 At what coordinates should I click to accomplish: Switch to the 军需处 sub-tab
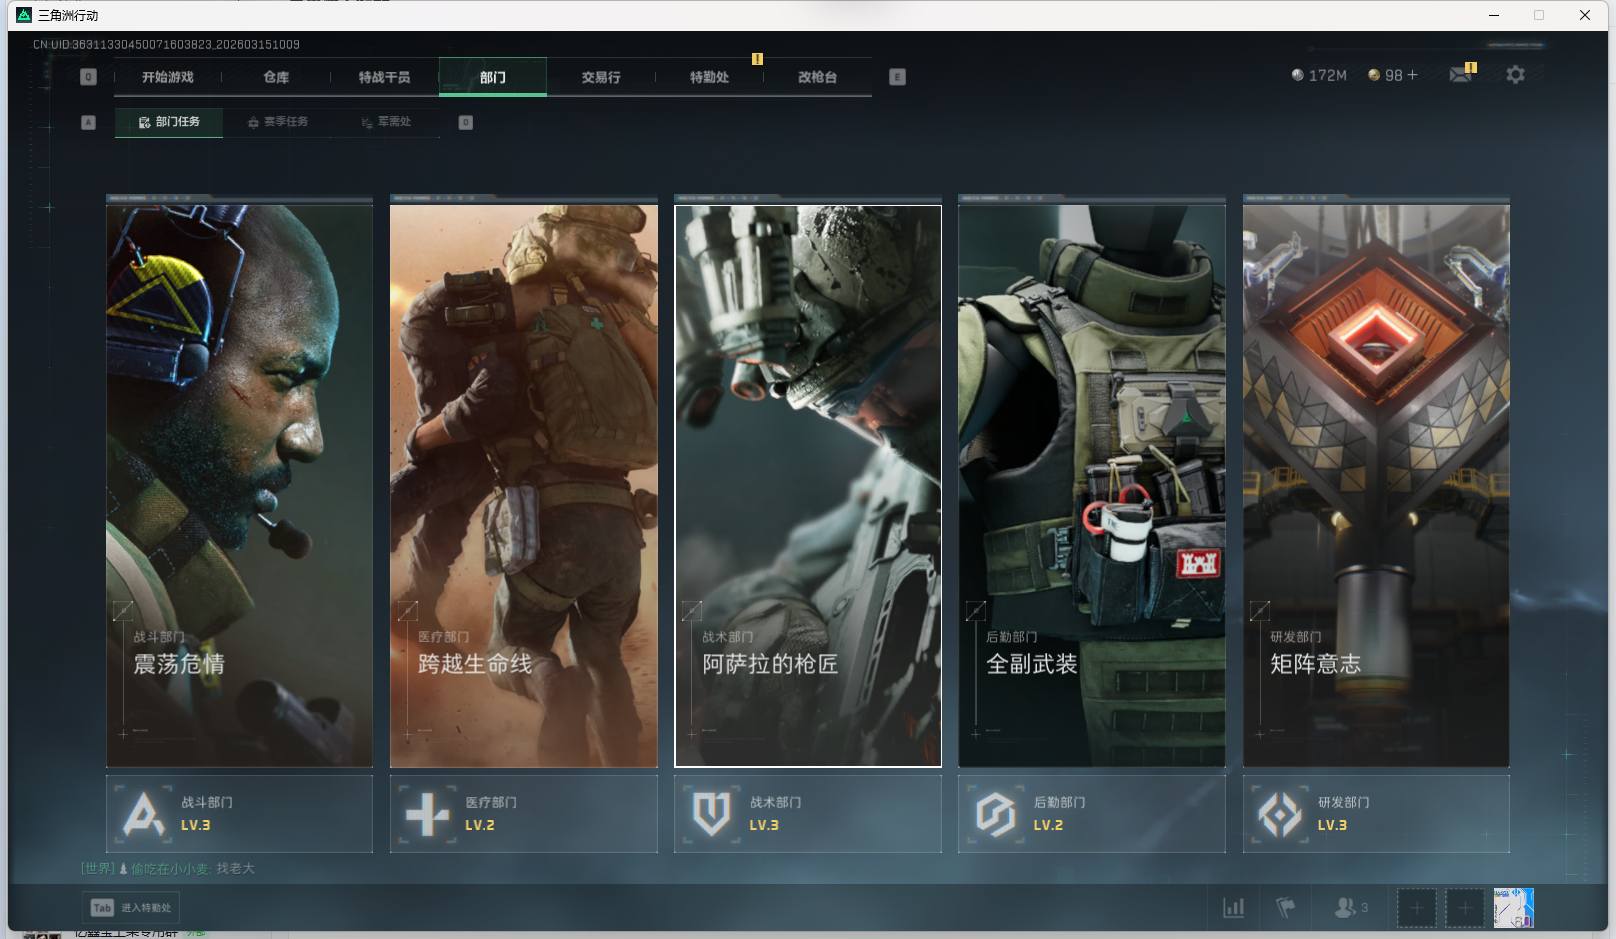(386, 122)
